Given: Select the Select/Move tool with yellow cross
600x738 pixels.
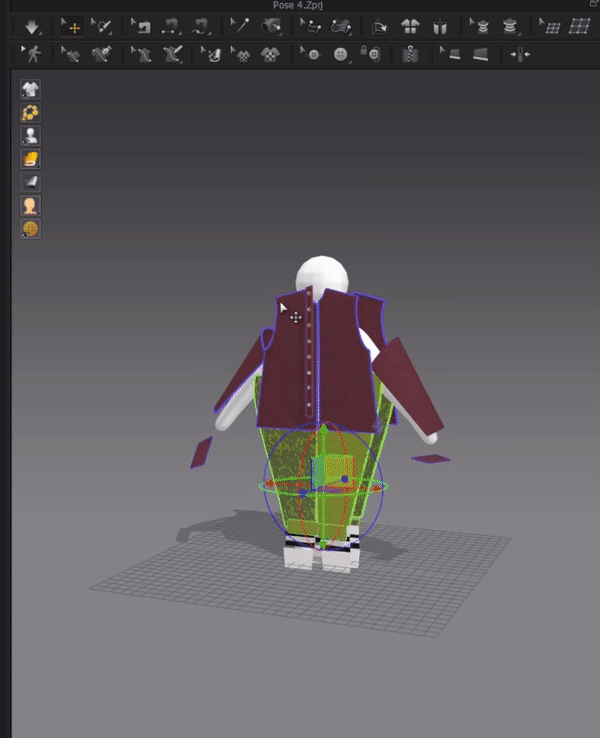Looking at the screenshot, I should click(71, 26).
